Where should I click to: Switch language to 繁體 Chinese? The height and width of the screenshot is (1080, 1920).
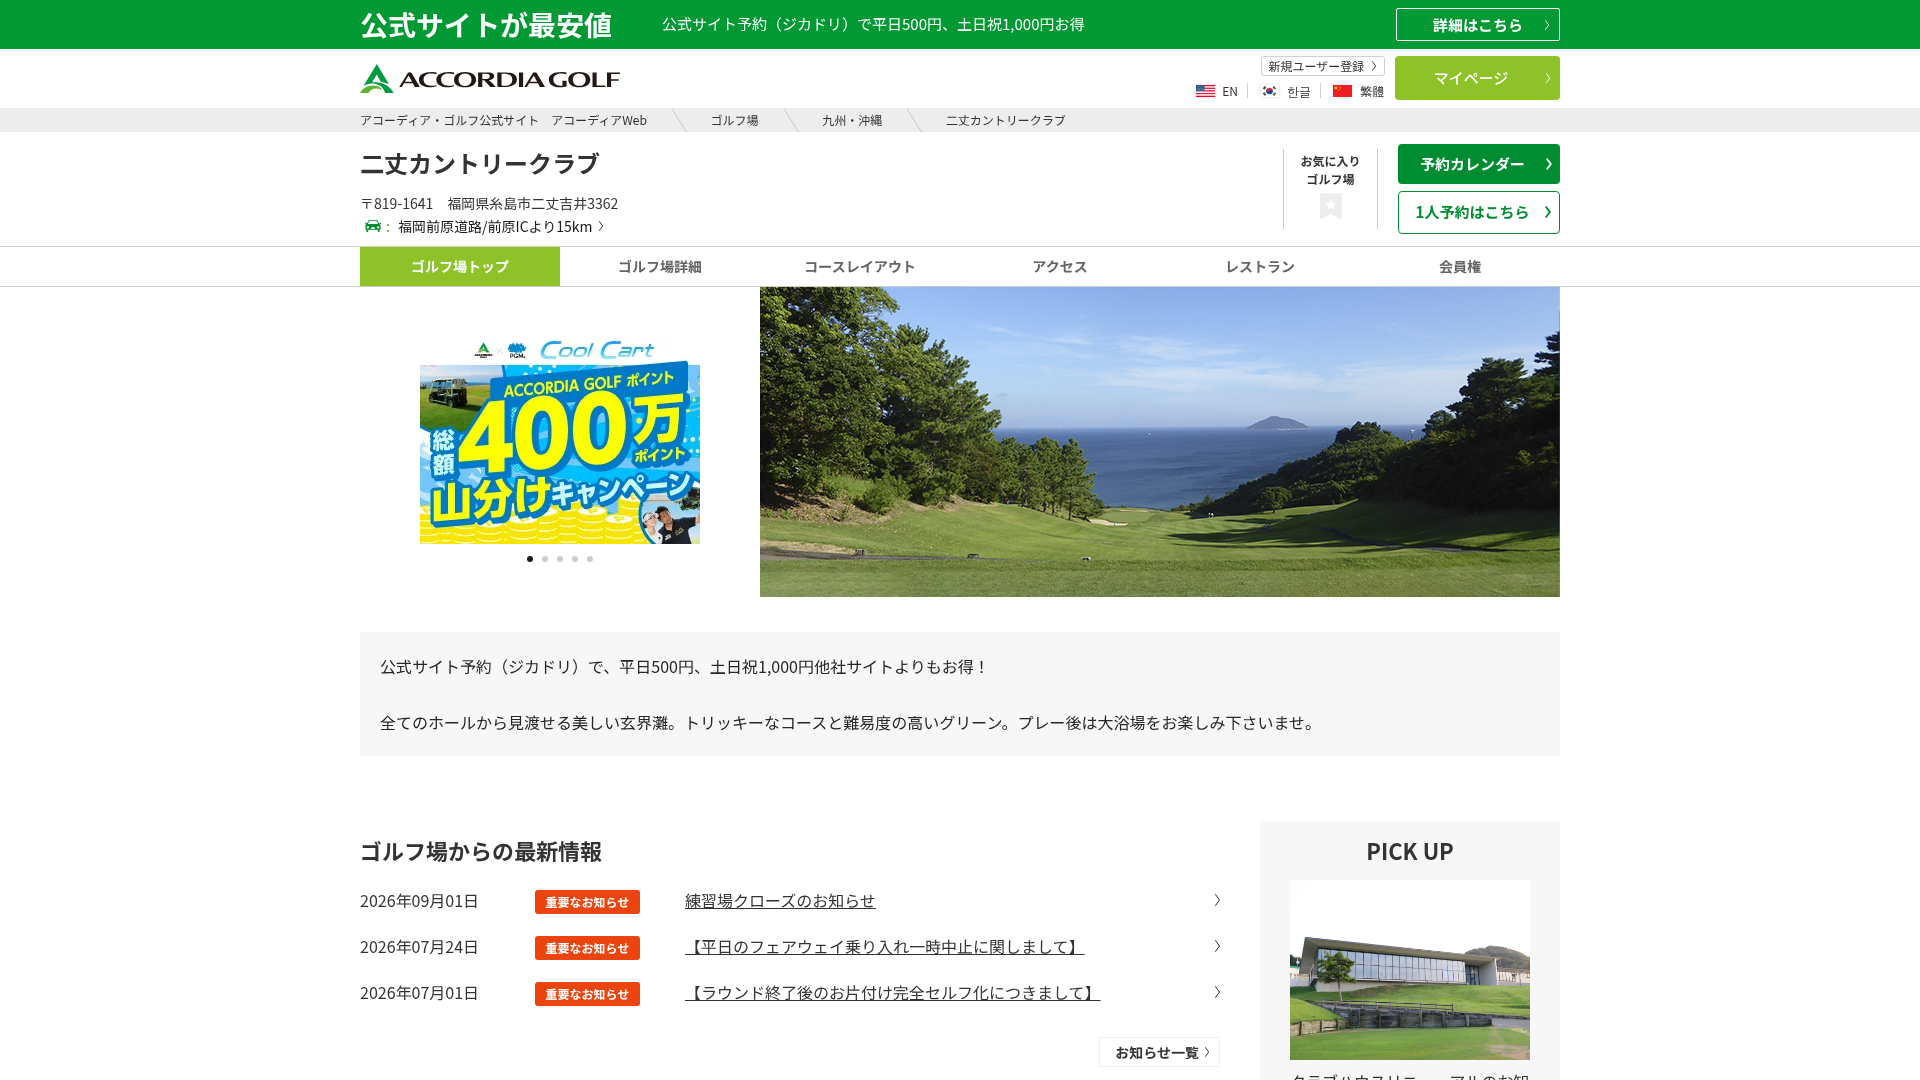pos(1358,91)
